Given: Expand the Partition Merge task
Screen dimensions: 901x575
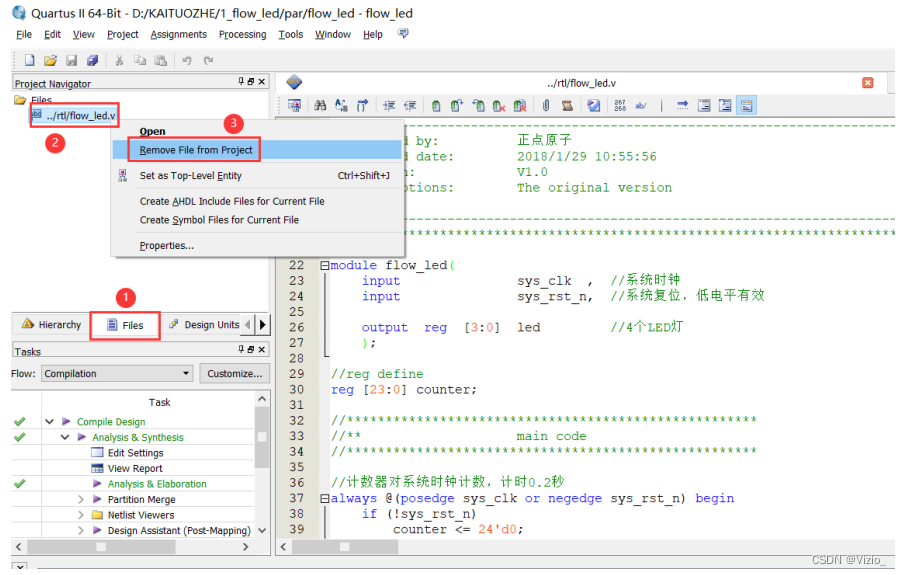Looking at the screenshot, I should point(81,500).
